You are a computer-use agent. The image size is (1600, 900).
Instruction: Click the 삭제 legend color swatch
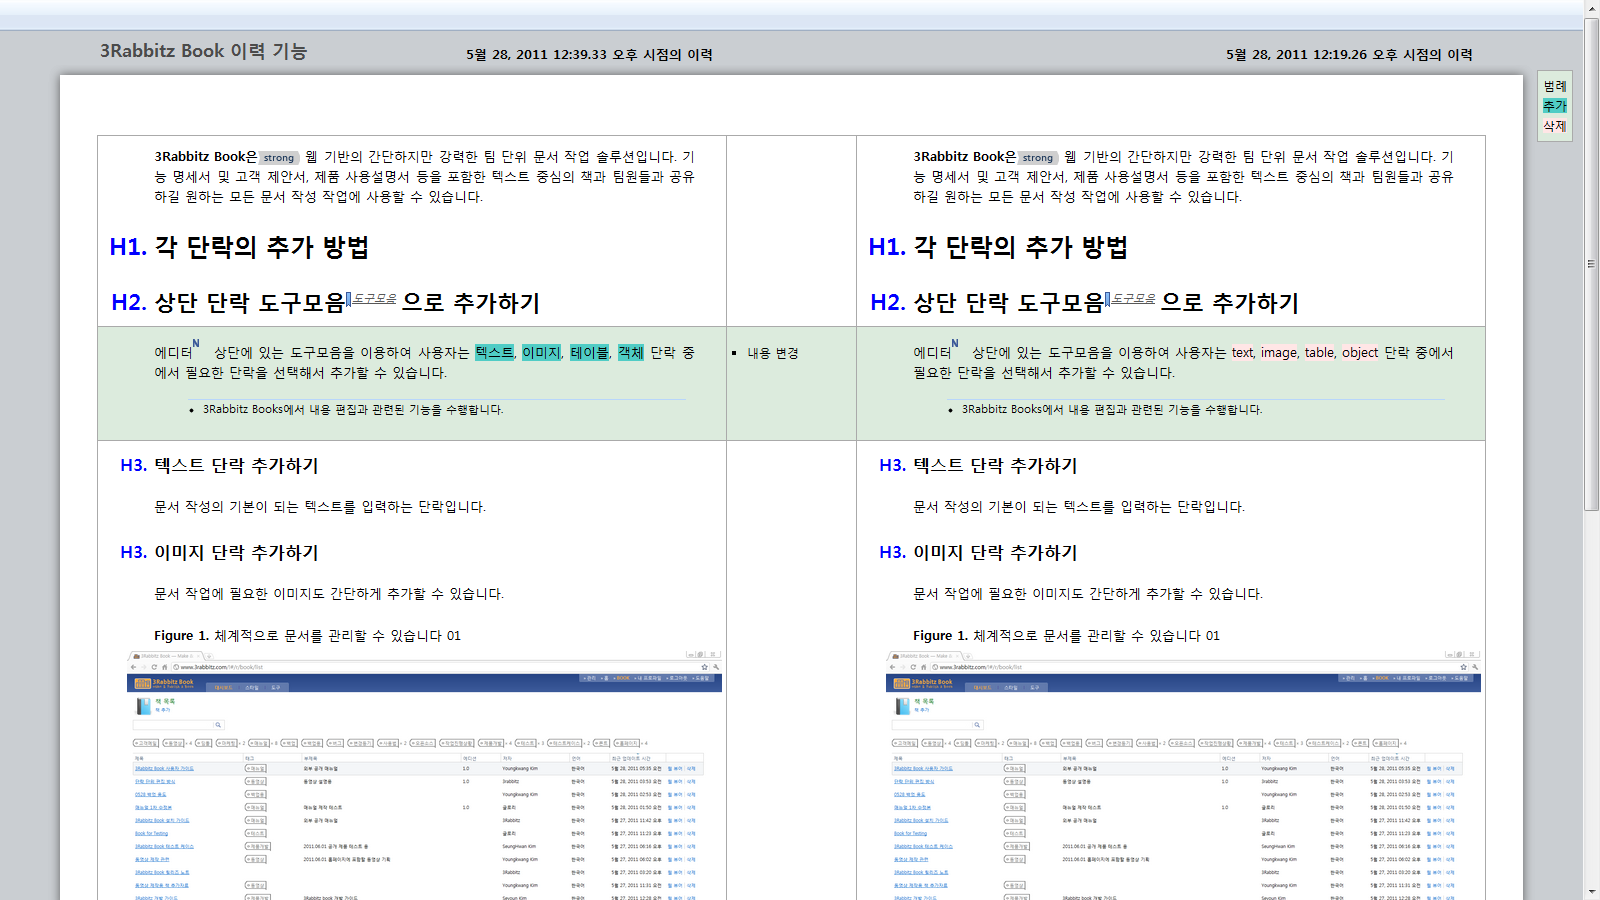[x=1555, y=126]
